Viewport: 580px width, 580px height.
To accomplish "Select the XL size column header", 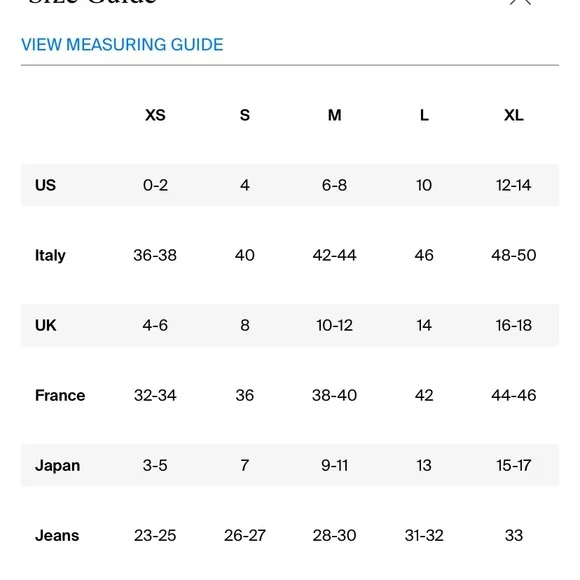I will (514, 115).
